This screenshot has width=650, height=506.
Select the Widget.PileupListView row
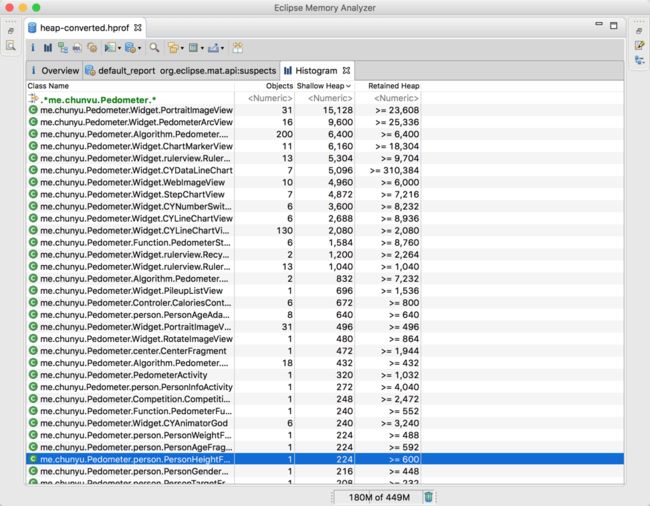(325, 291)
